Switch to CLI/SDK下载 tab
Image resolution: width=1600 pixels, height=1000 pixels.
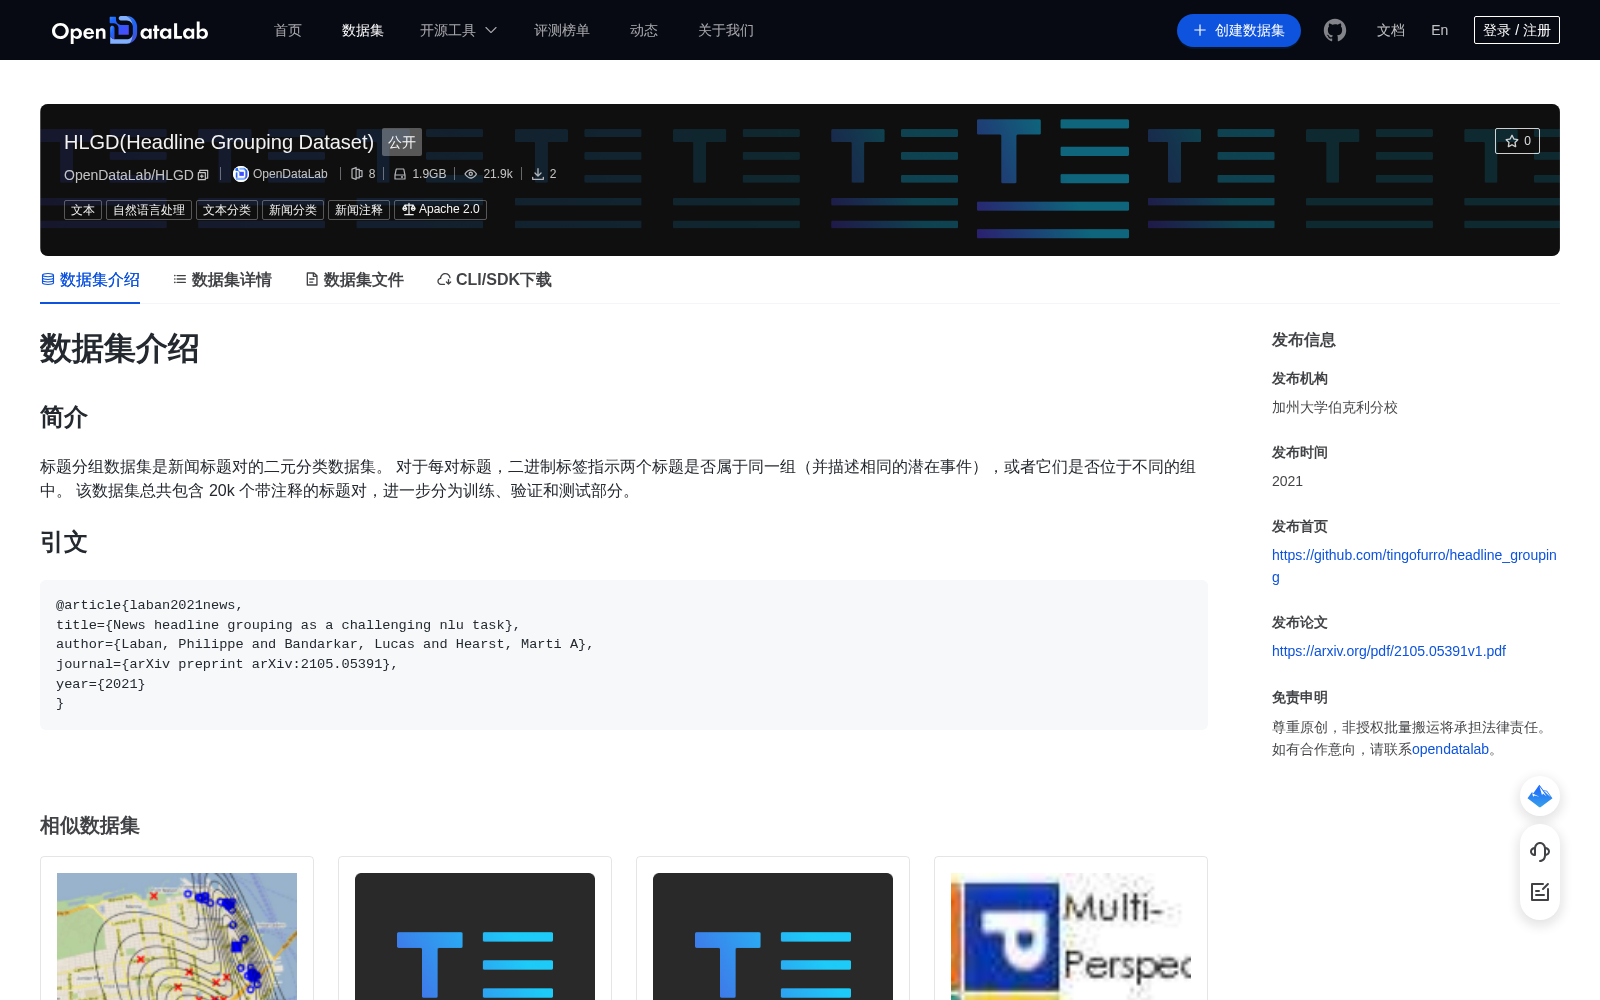(x=494, y=280)
